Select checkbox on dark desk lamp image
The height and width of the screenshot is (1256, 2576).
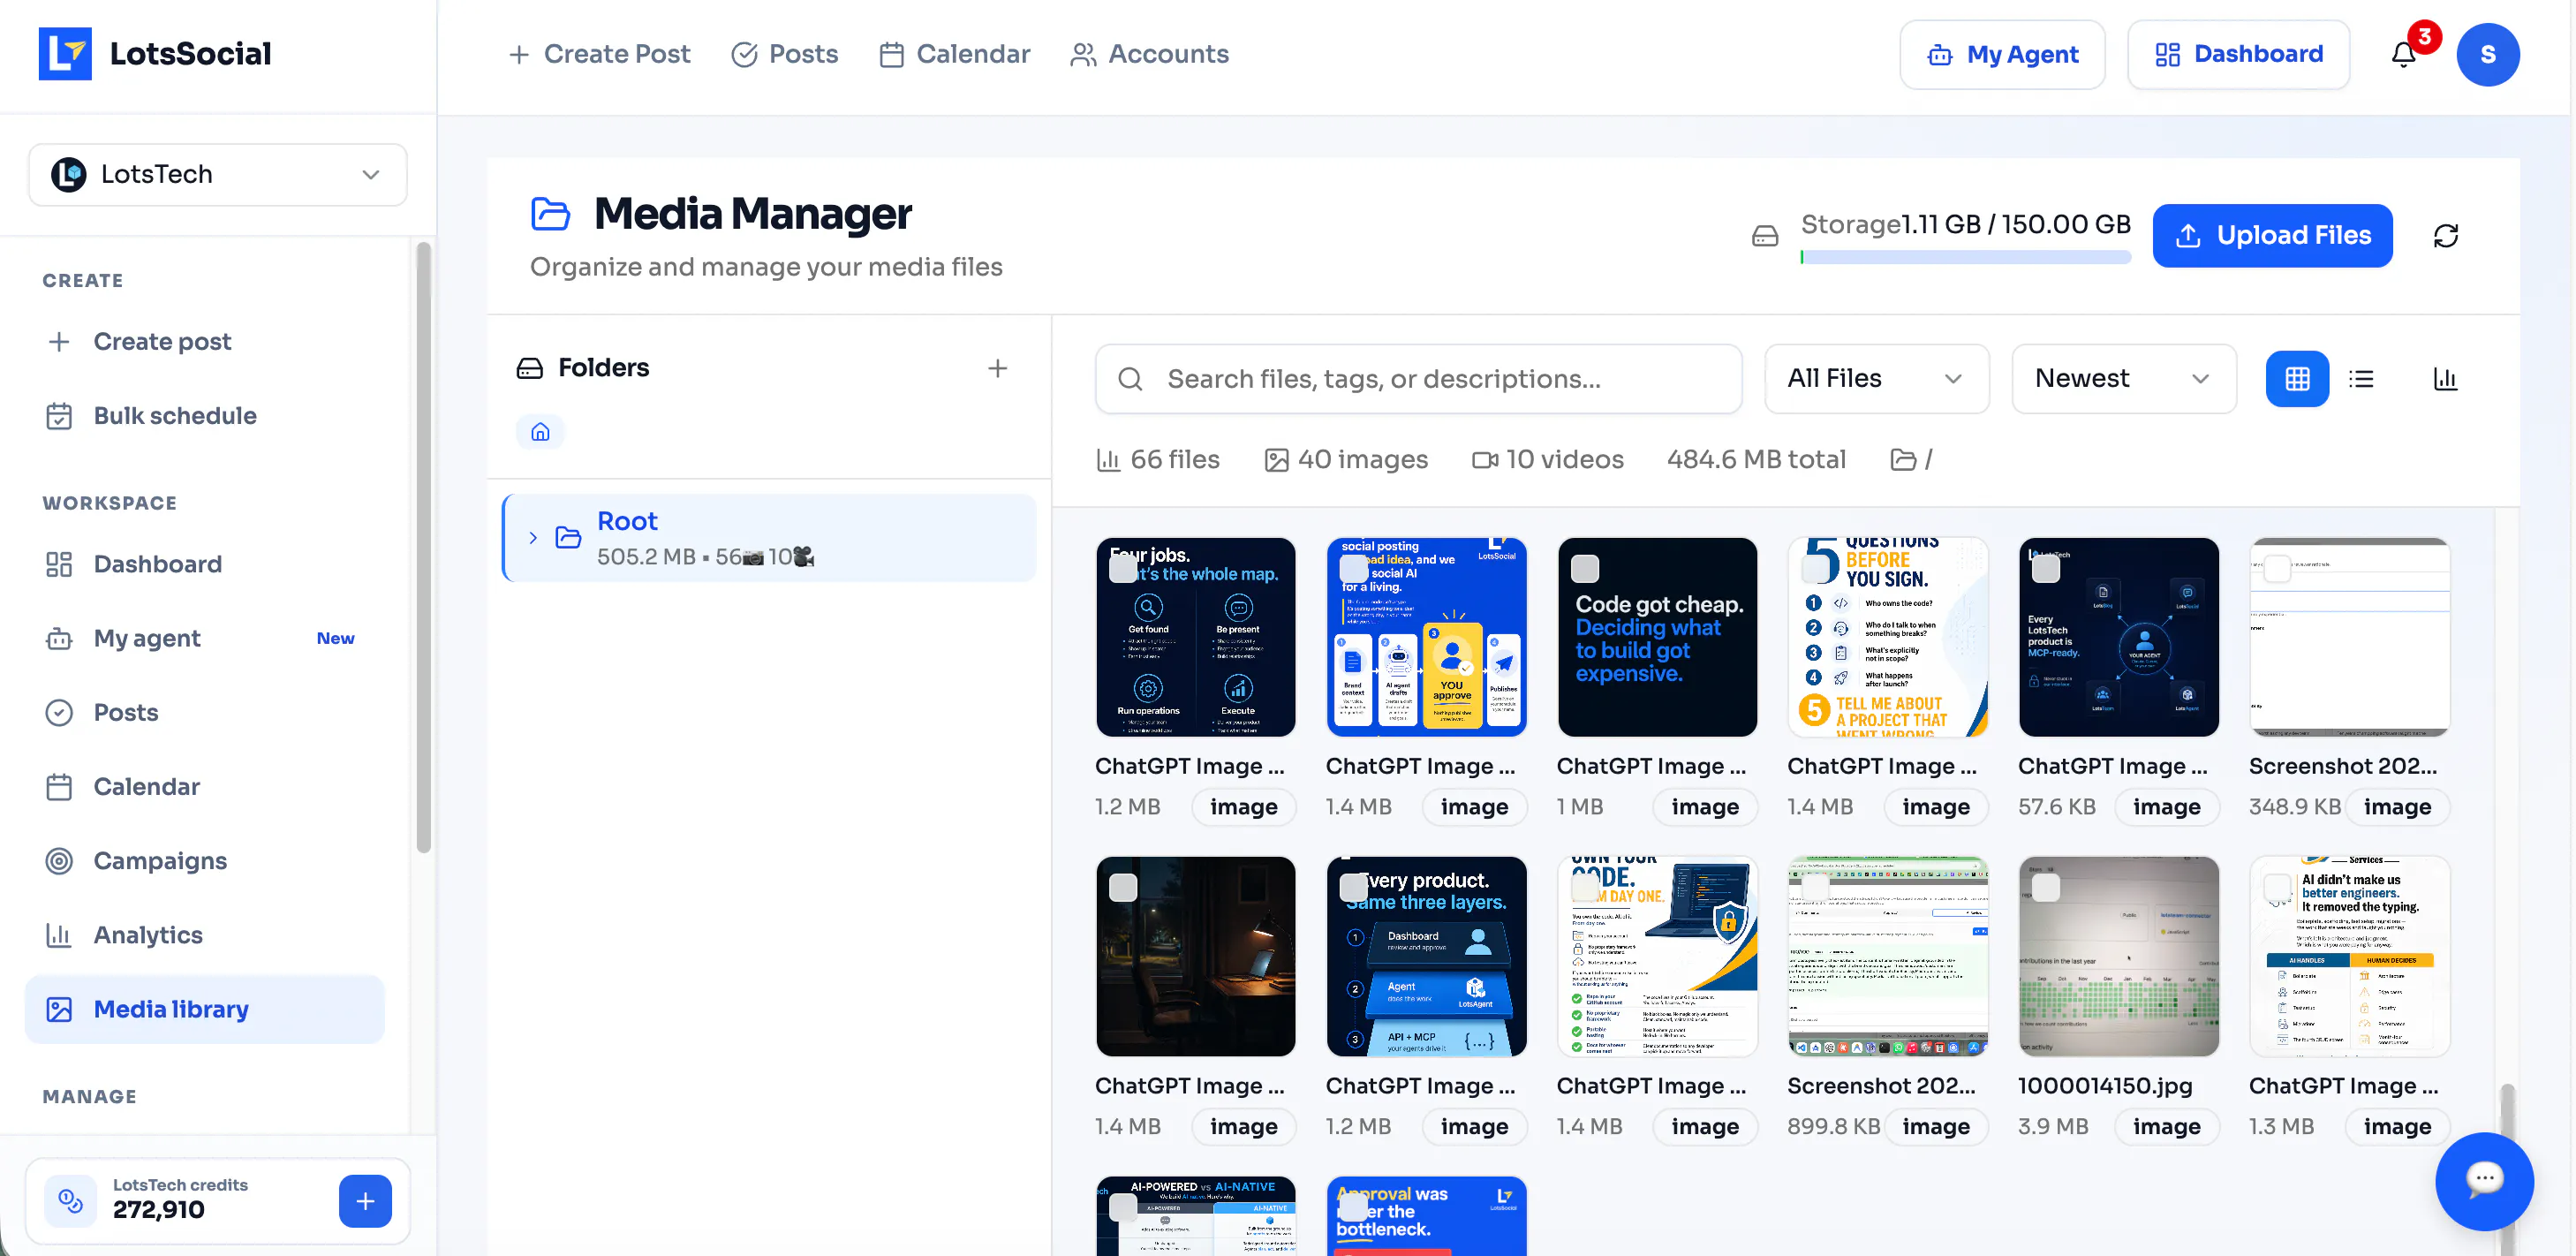click(1123, 887)
